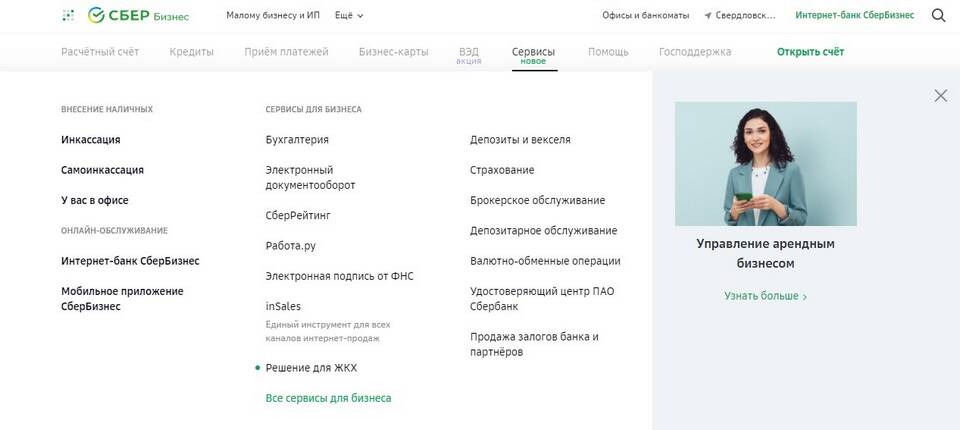Open Инкассация
The width and height of the screenshot is (960, 430).
[91, 140]
